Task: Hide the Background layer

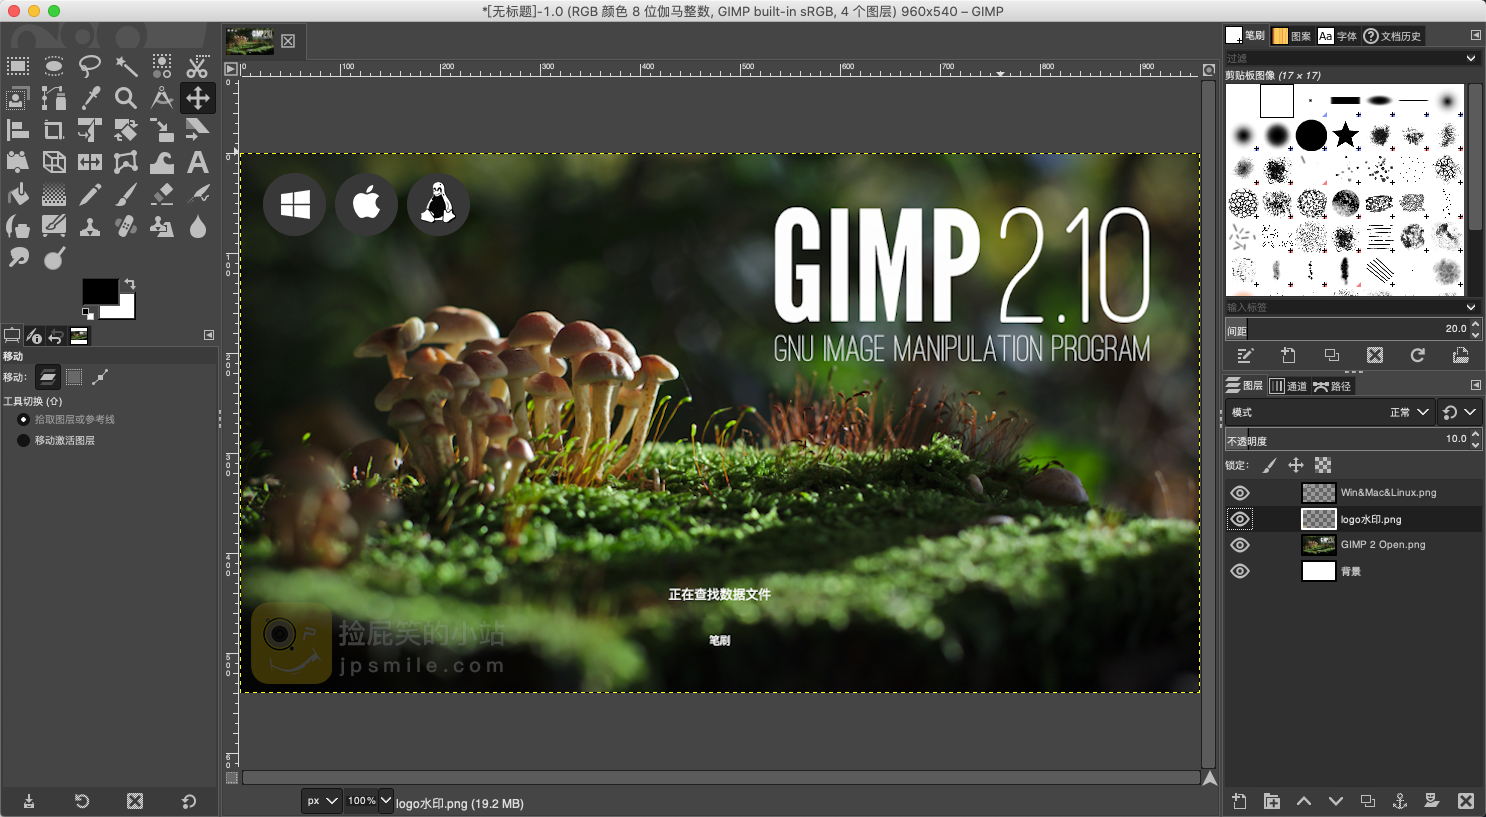Action: 1239,571
